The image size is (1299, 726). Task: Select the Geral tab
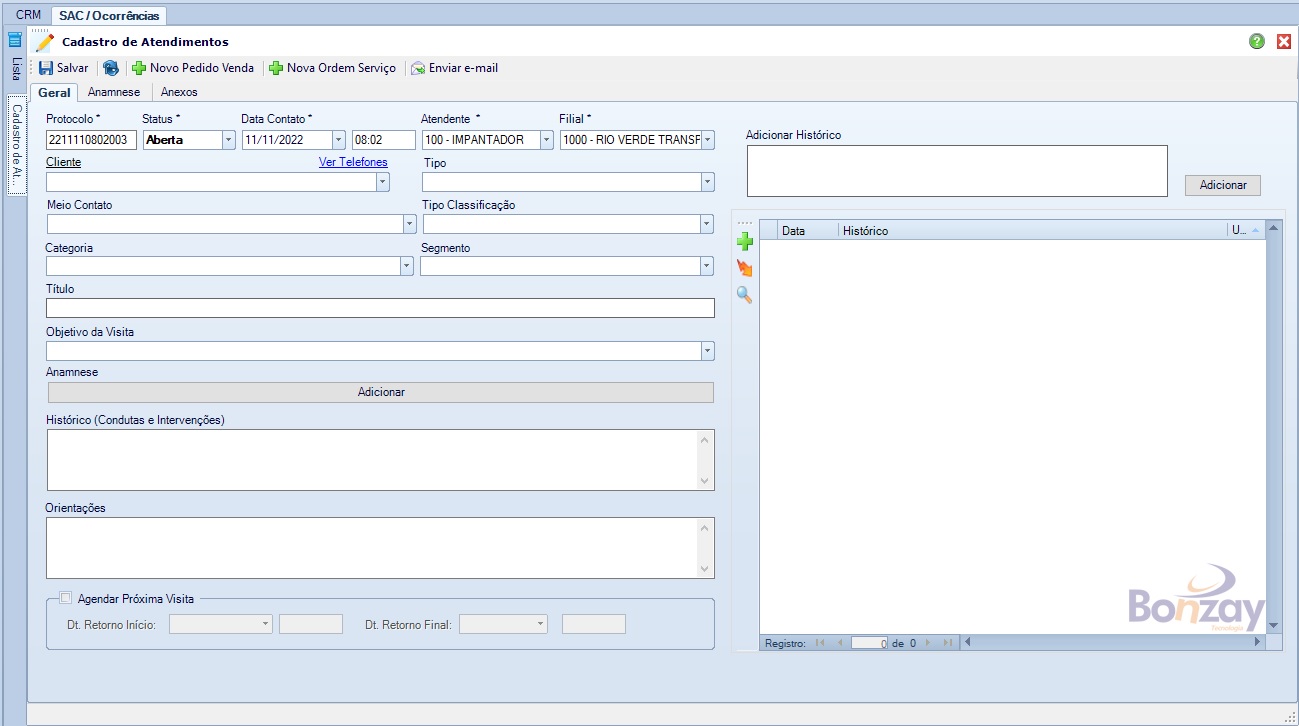coord(54,92)
